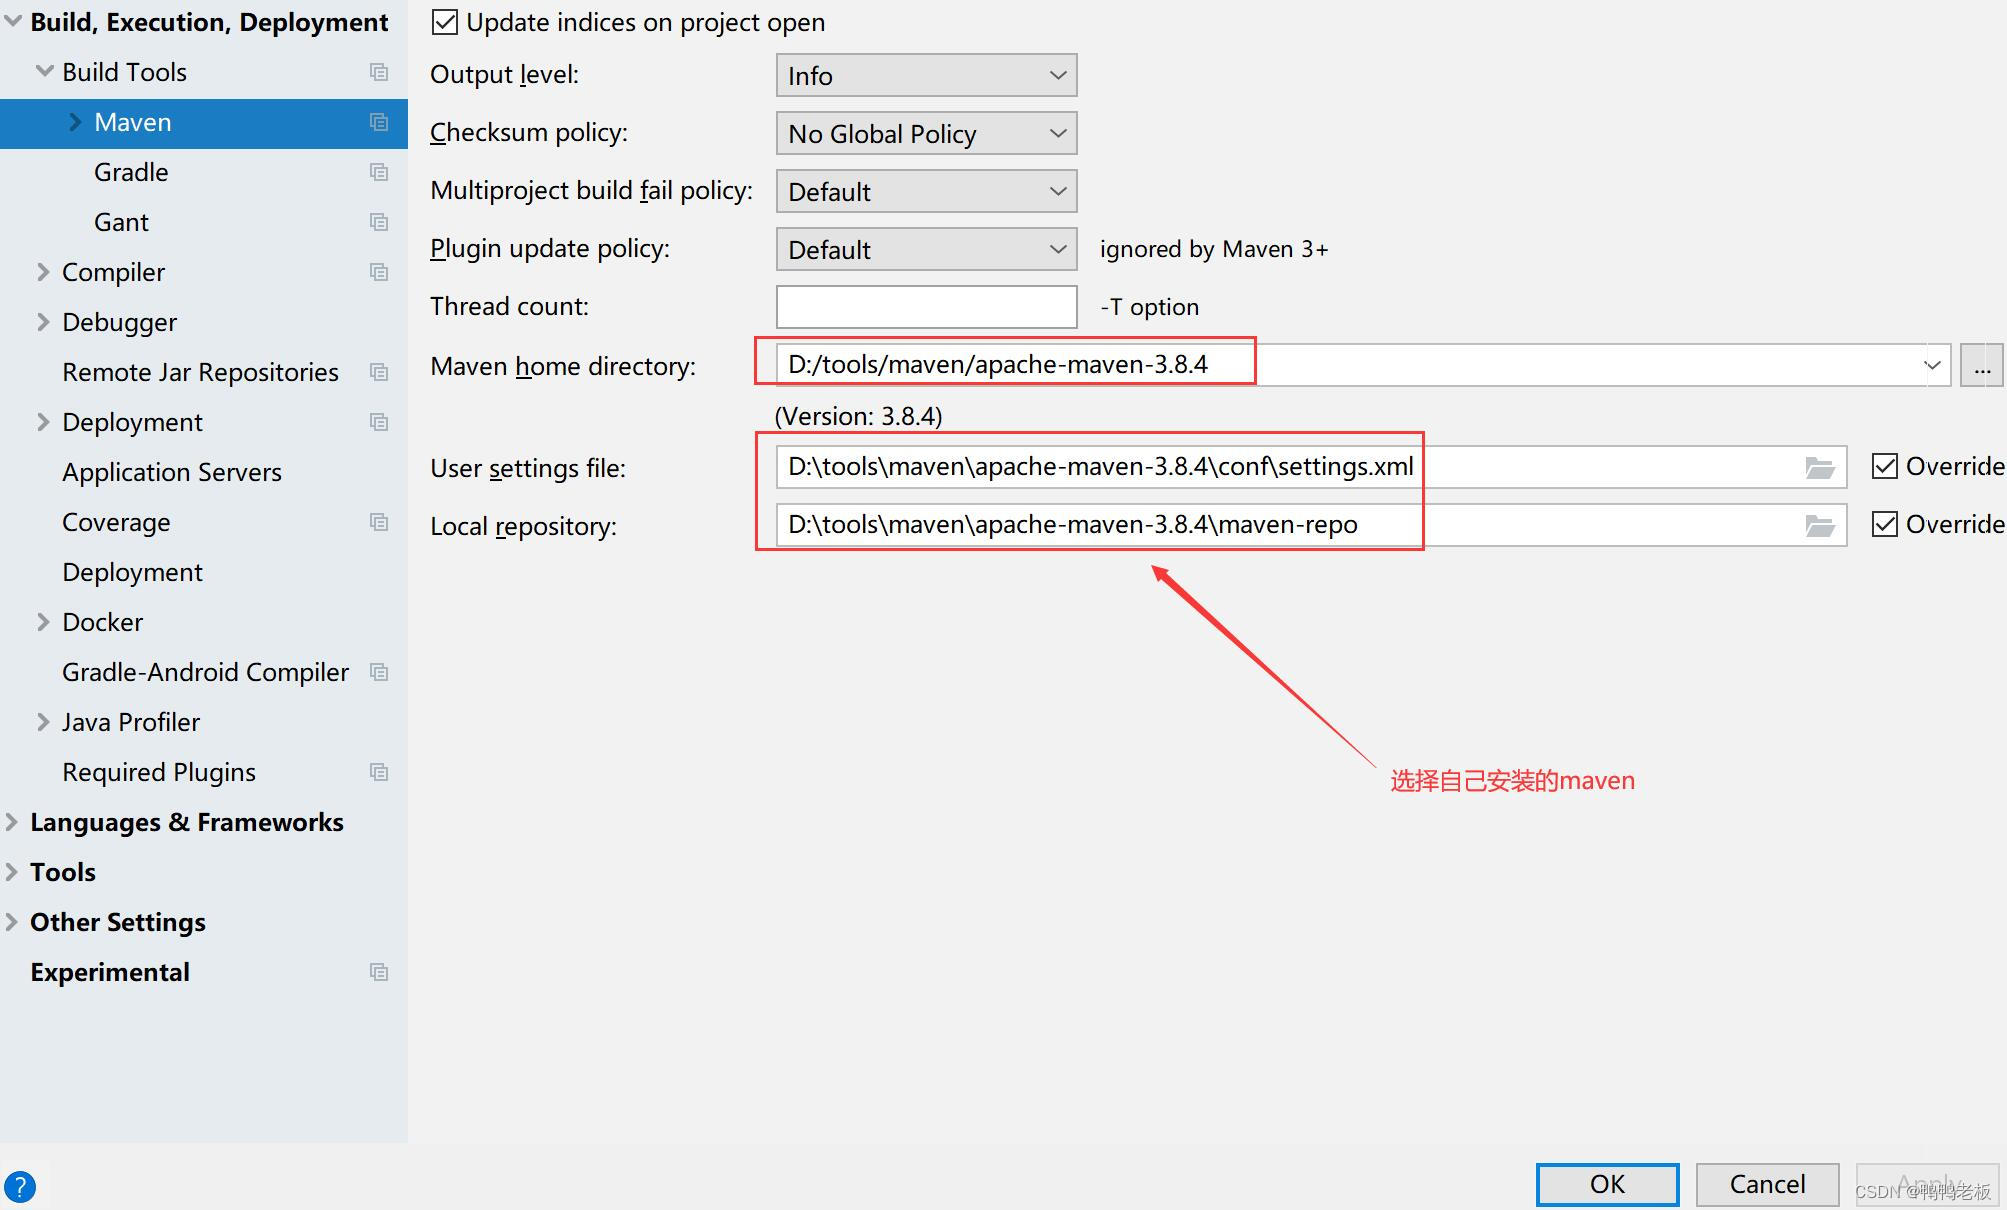2007x1210 pixels.
Task: Toggle Update indices on project open
Action: tap(445, 22)
